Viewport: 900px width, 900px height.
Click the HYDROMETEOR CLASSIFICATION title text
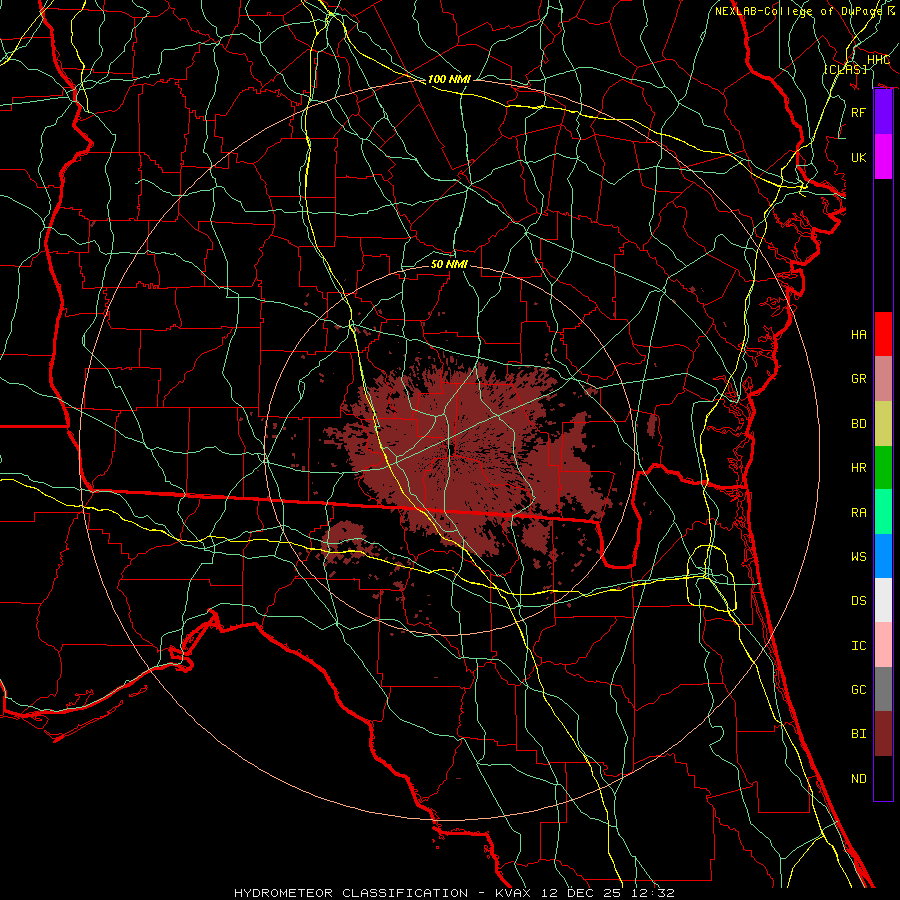point(351,893)
